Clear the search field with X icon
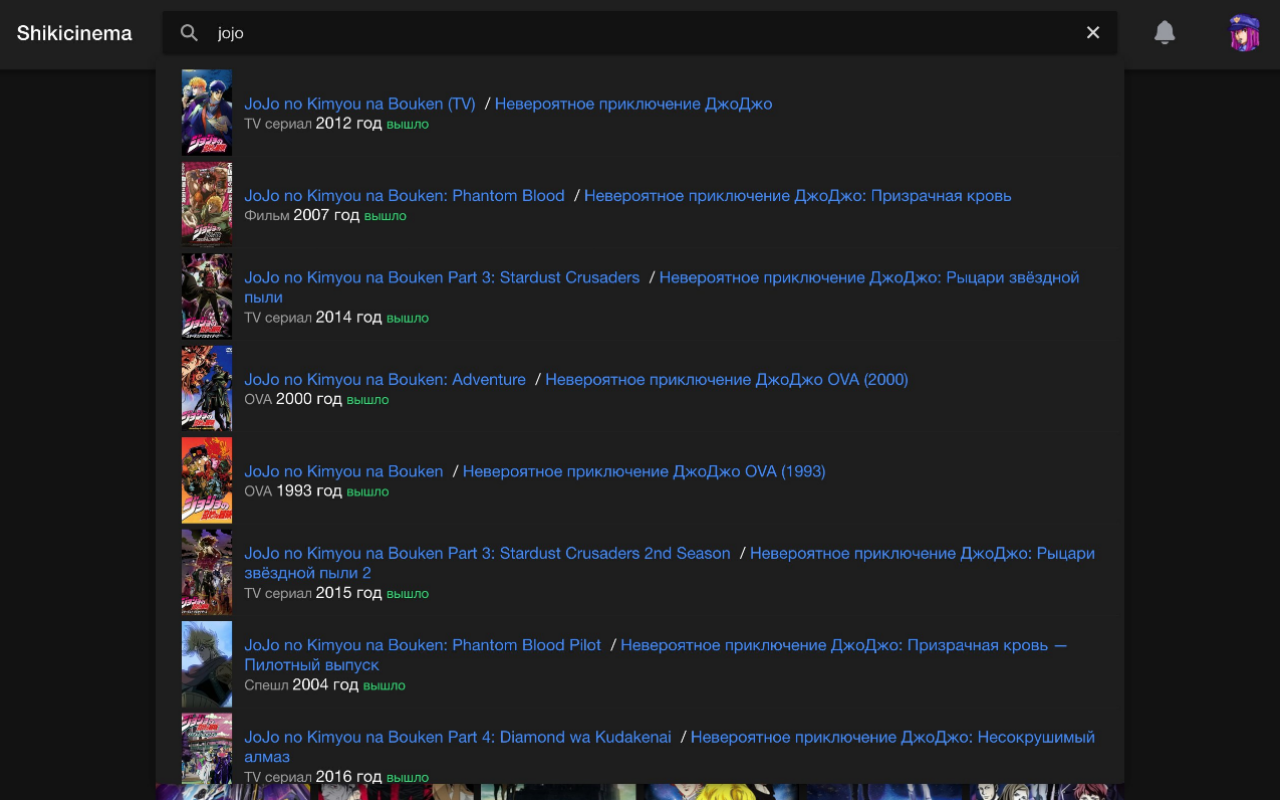Image resolution: width=1280 pixels, height=800 pixels. [x=1093, y=33]
